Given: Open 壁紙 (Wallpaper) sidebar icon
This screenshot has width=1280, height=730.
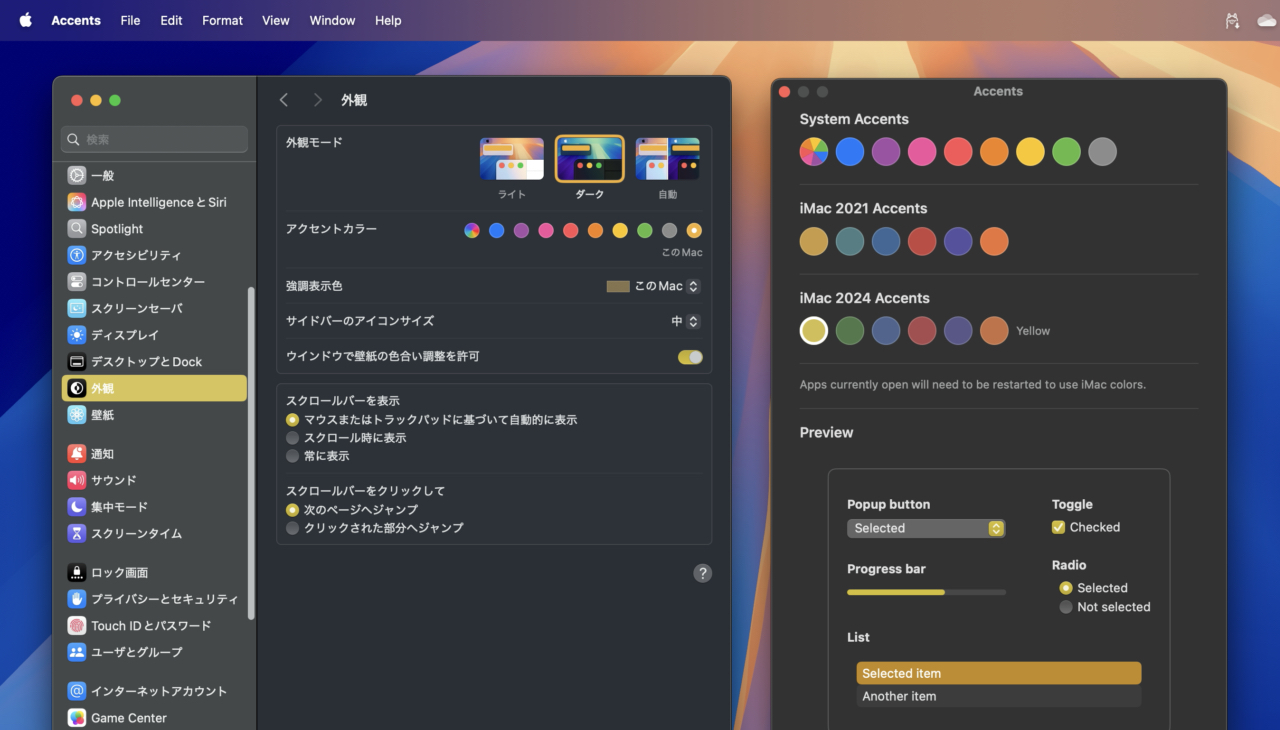Looking at the screenshot, I should pyautogui.click(x=77, y=414).
